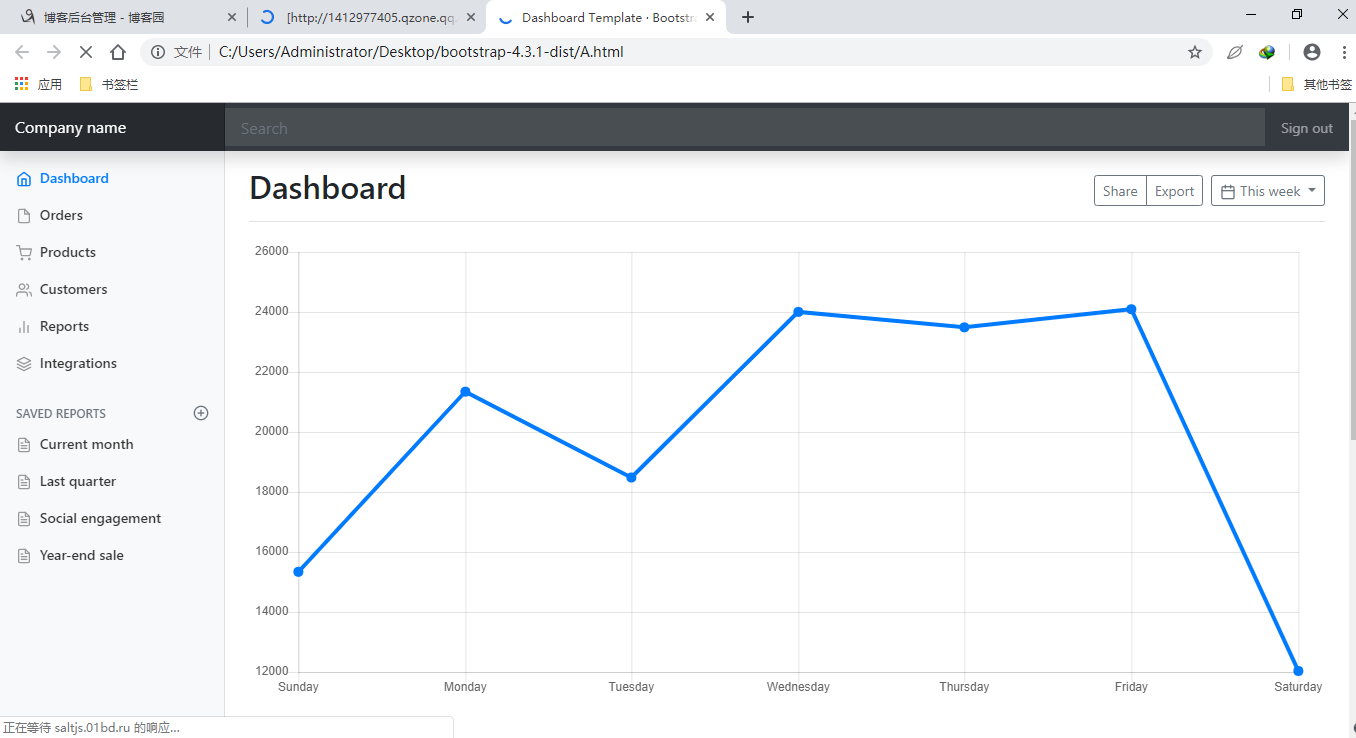Click the leaf extension icon
The height and width of the screenshot is (738, 1356).
(1235, 52)
